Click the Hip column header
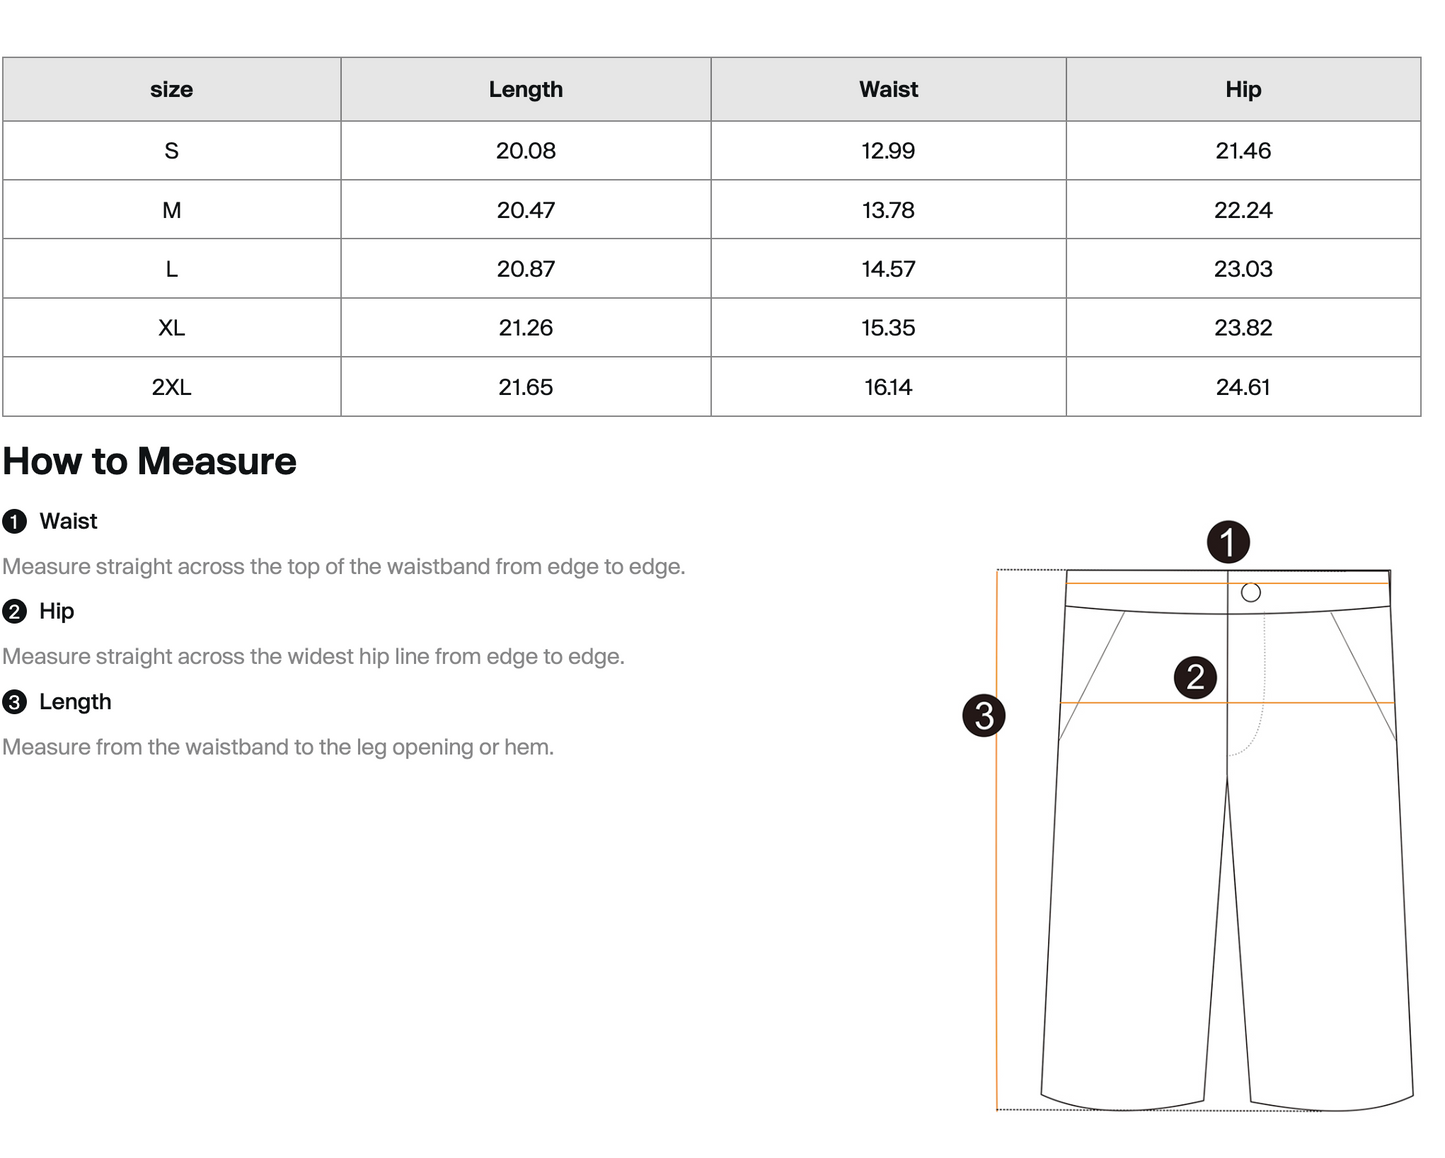Image resolution: width=1445 pixels, height=1158 pixels. pos(1243,89)
